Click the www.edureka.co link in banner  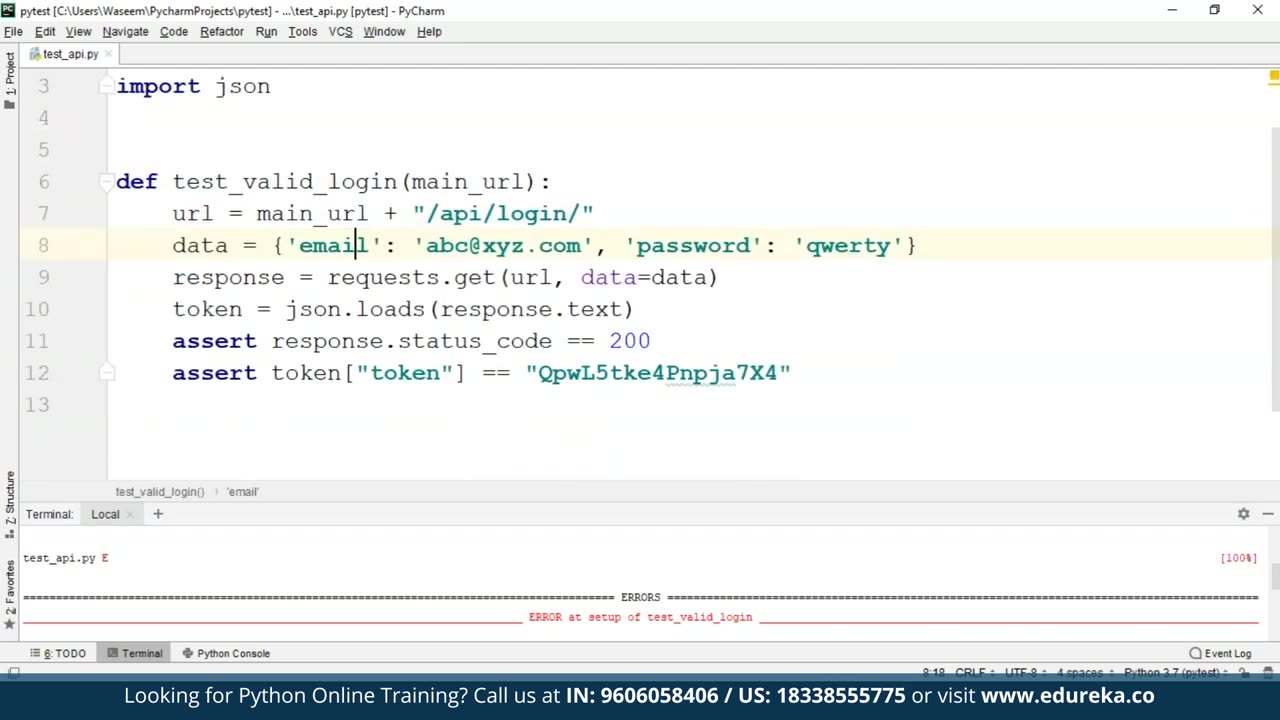tap(1067, 695)
